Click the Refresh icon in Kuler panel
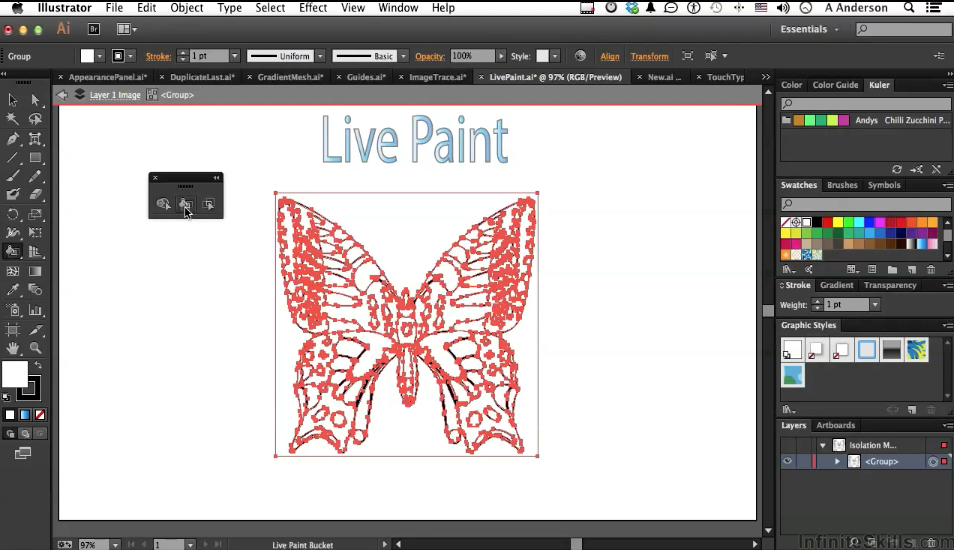 pyautogui.click(x=897, y=169)
